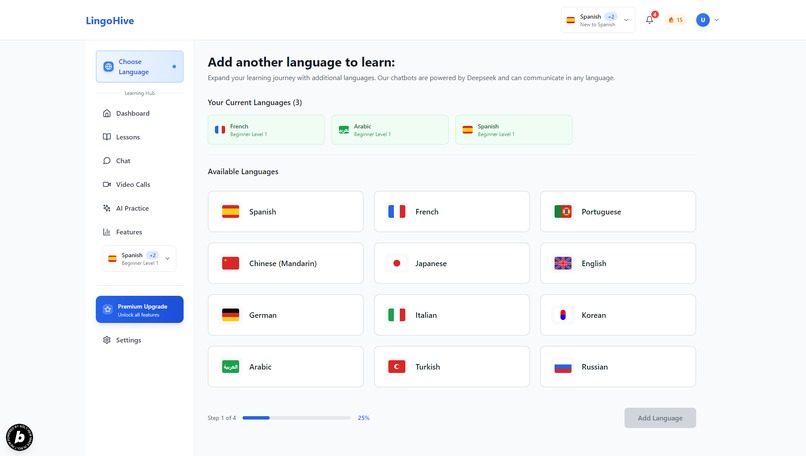Click the Step 1 of 4 progress bar
The height and width of the screenshot is (456, 806).
pyautogui.click(x=297, y=418)
